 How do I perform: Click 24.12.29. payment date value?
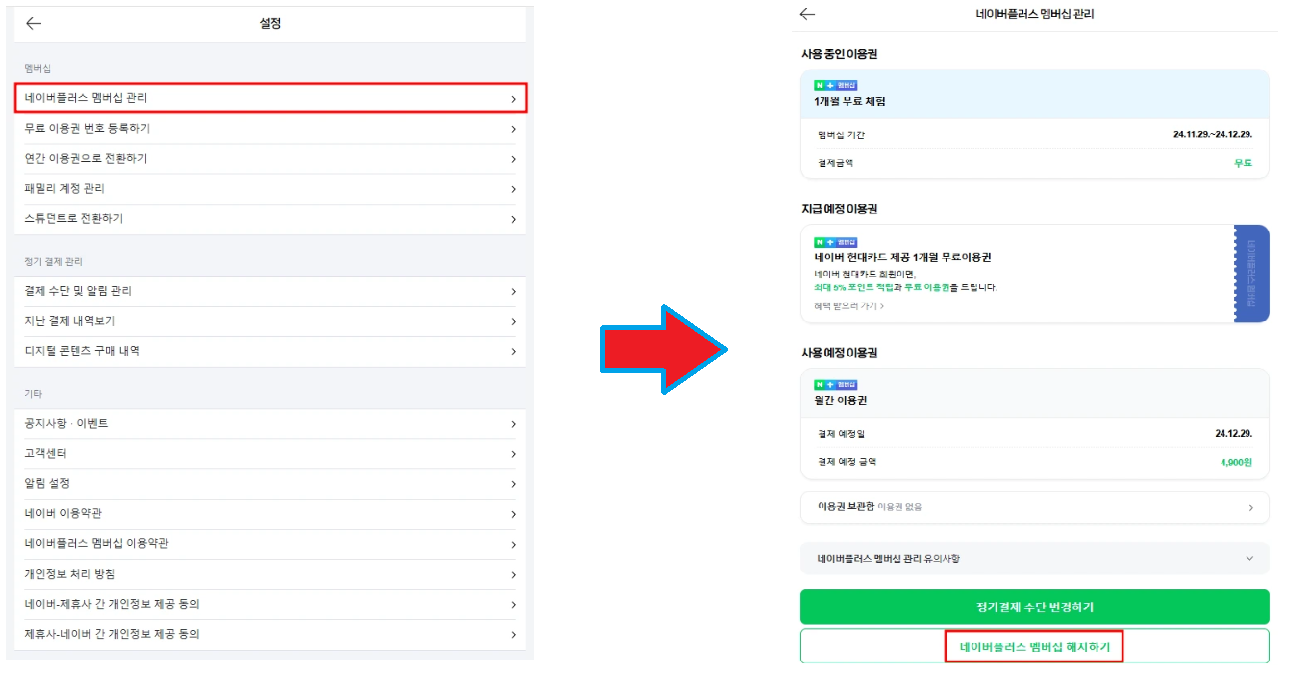[x=1234, y=434]
